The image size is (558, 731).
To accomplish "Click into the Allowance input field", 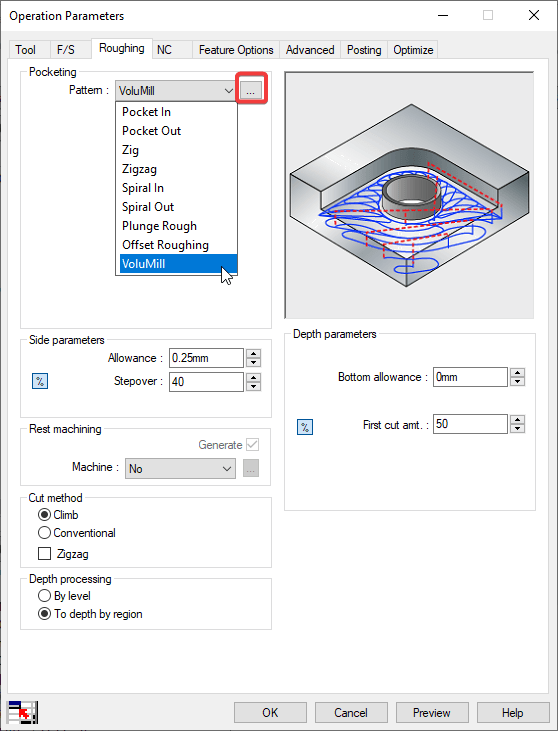I will click(x=206, y=358).
